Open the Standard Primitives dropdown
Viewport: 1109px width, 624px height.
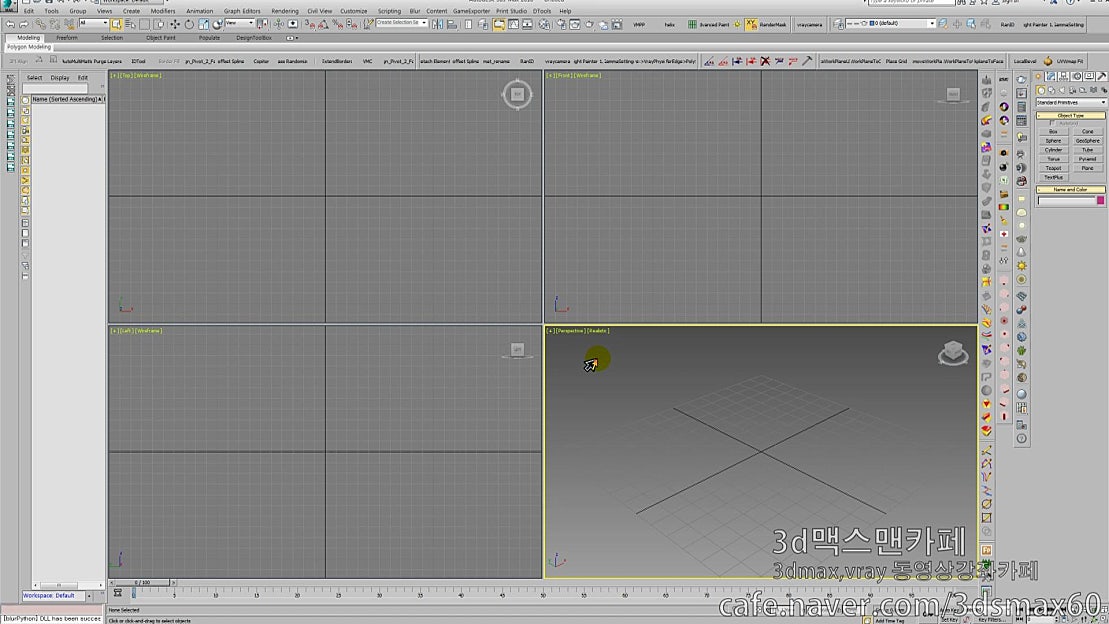tap(1071, 102)
